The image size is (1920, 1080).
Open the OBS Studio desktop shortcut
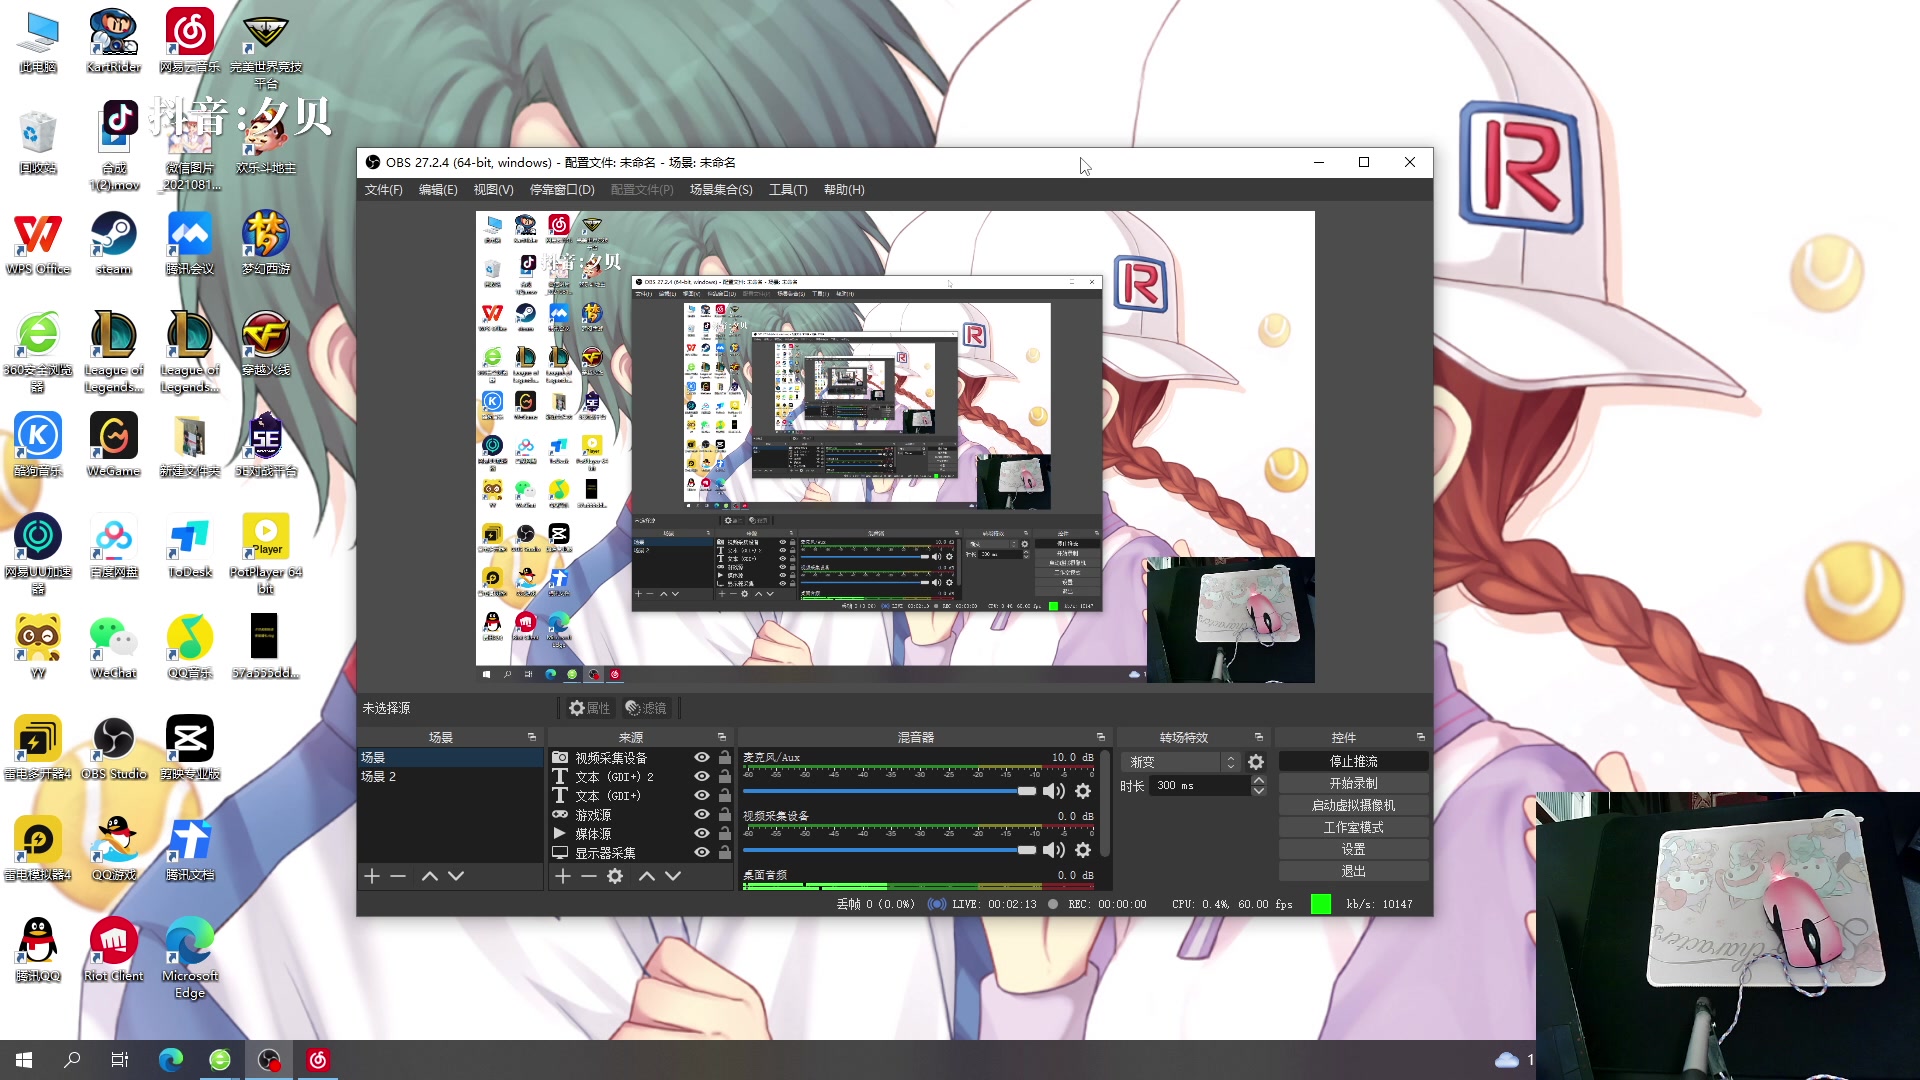point(114,748)
